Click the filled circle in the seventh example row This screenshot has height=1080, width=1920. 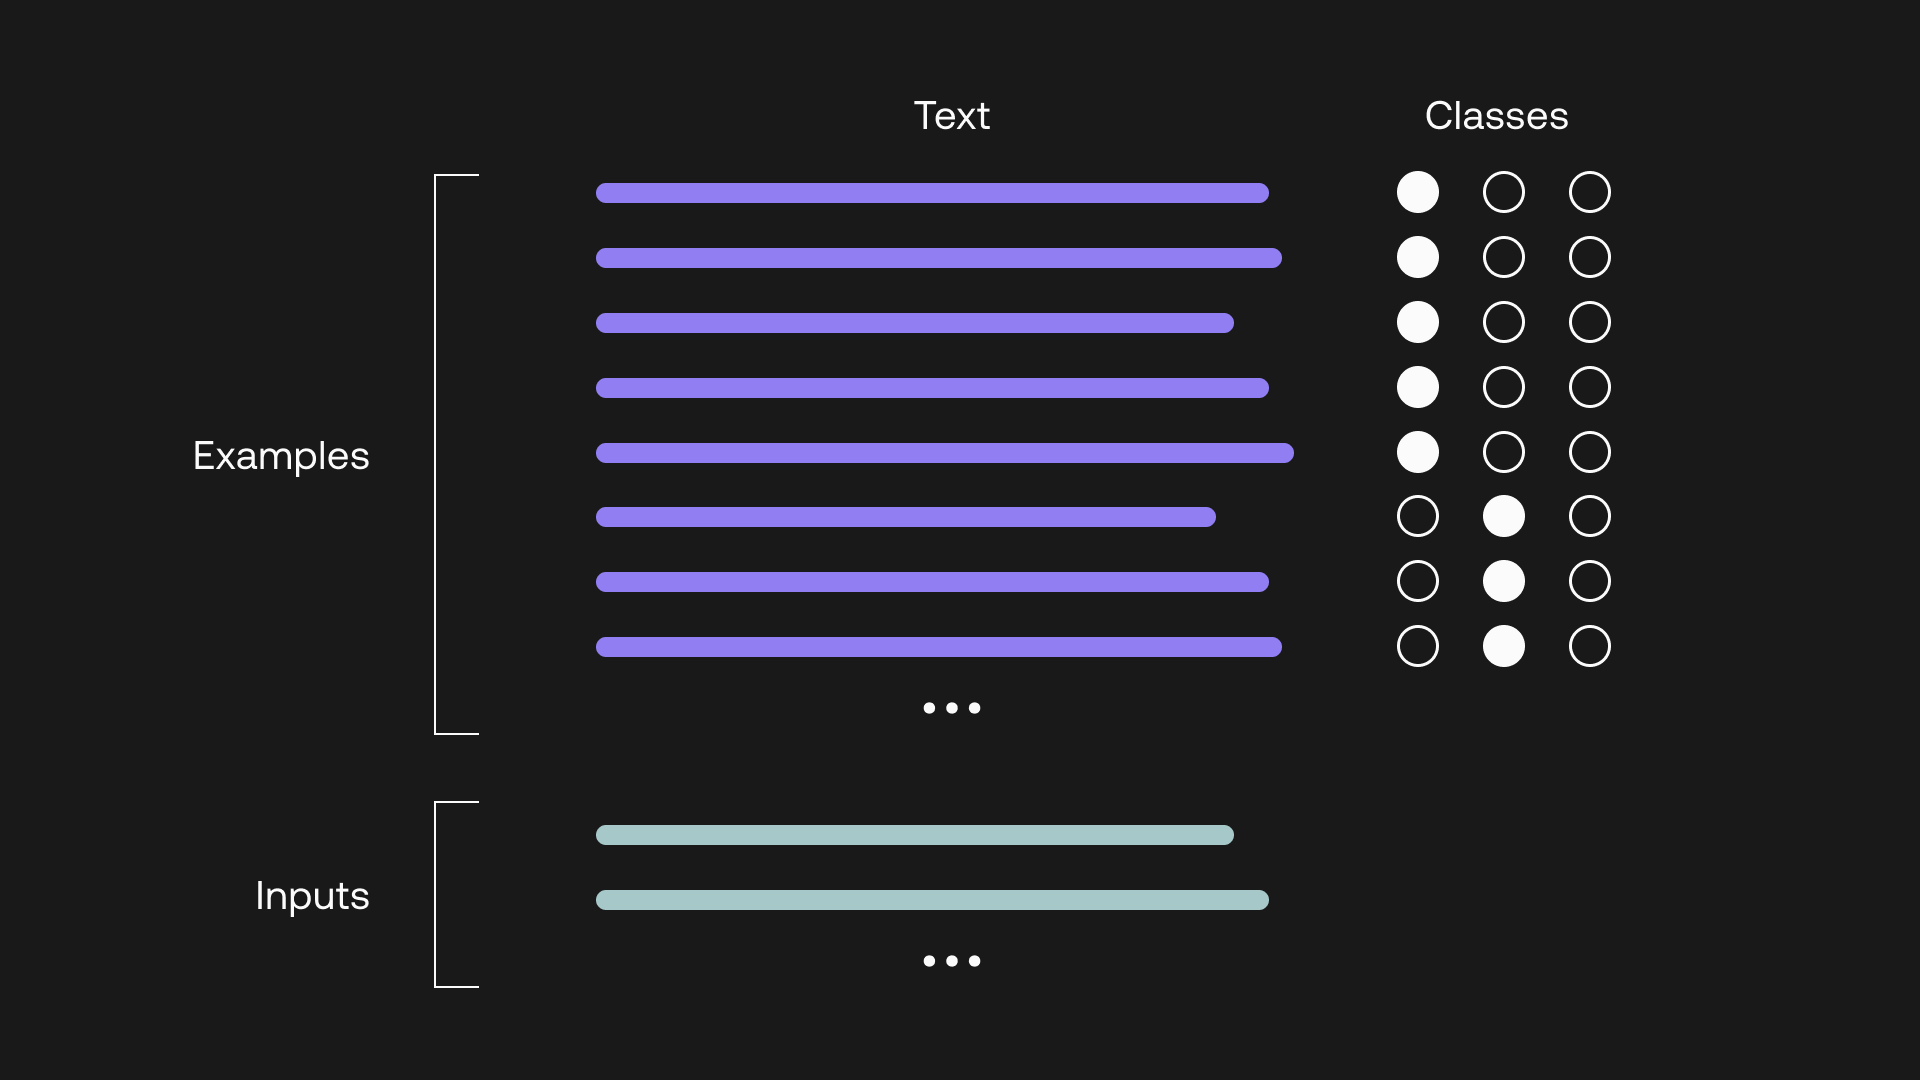pos(1503,581)
